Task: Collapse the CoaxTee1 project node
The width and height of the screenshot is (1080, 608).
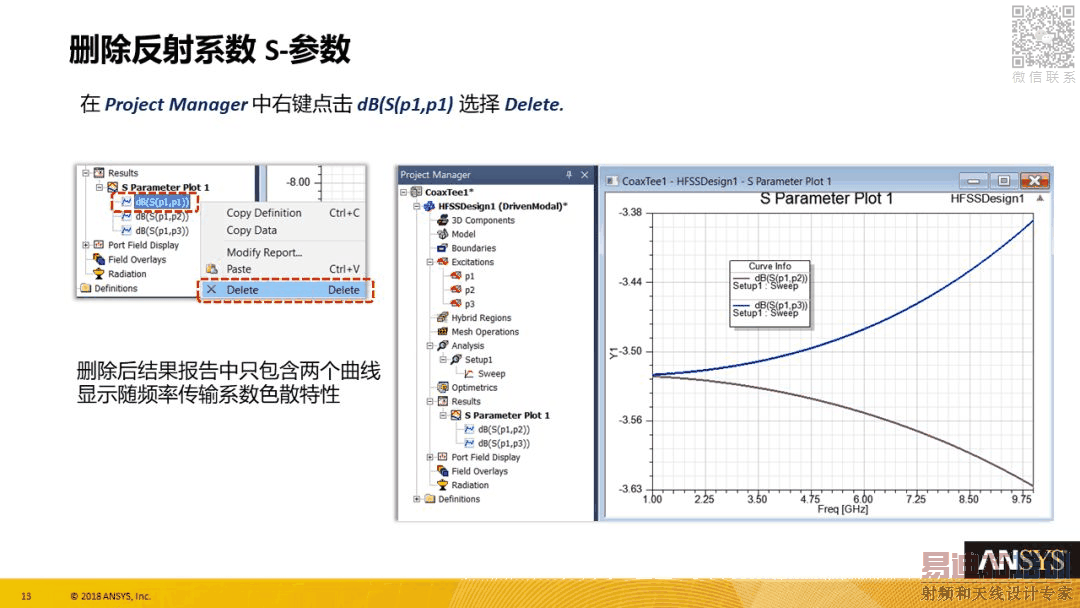Action: 404,192
